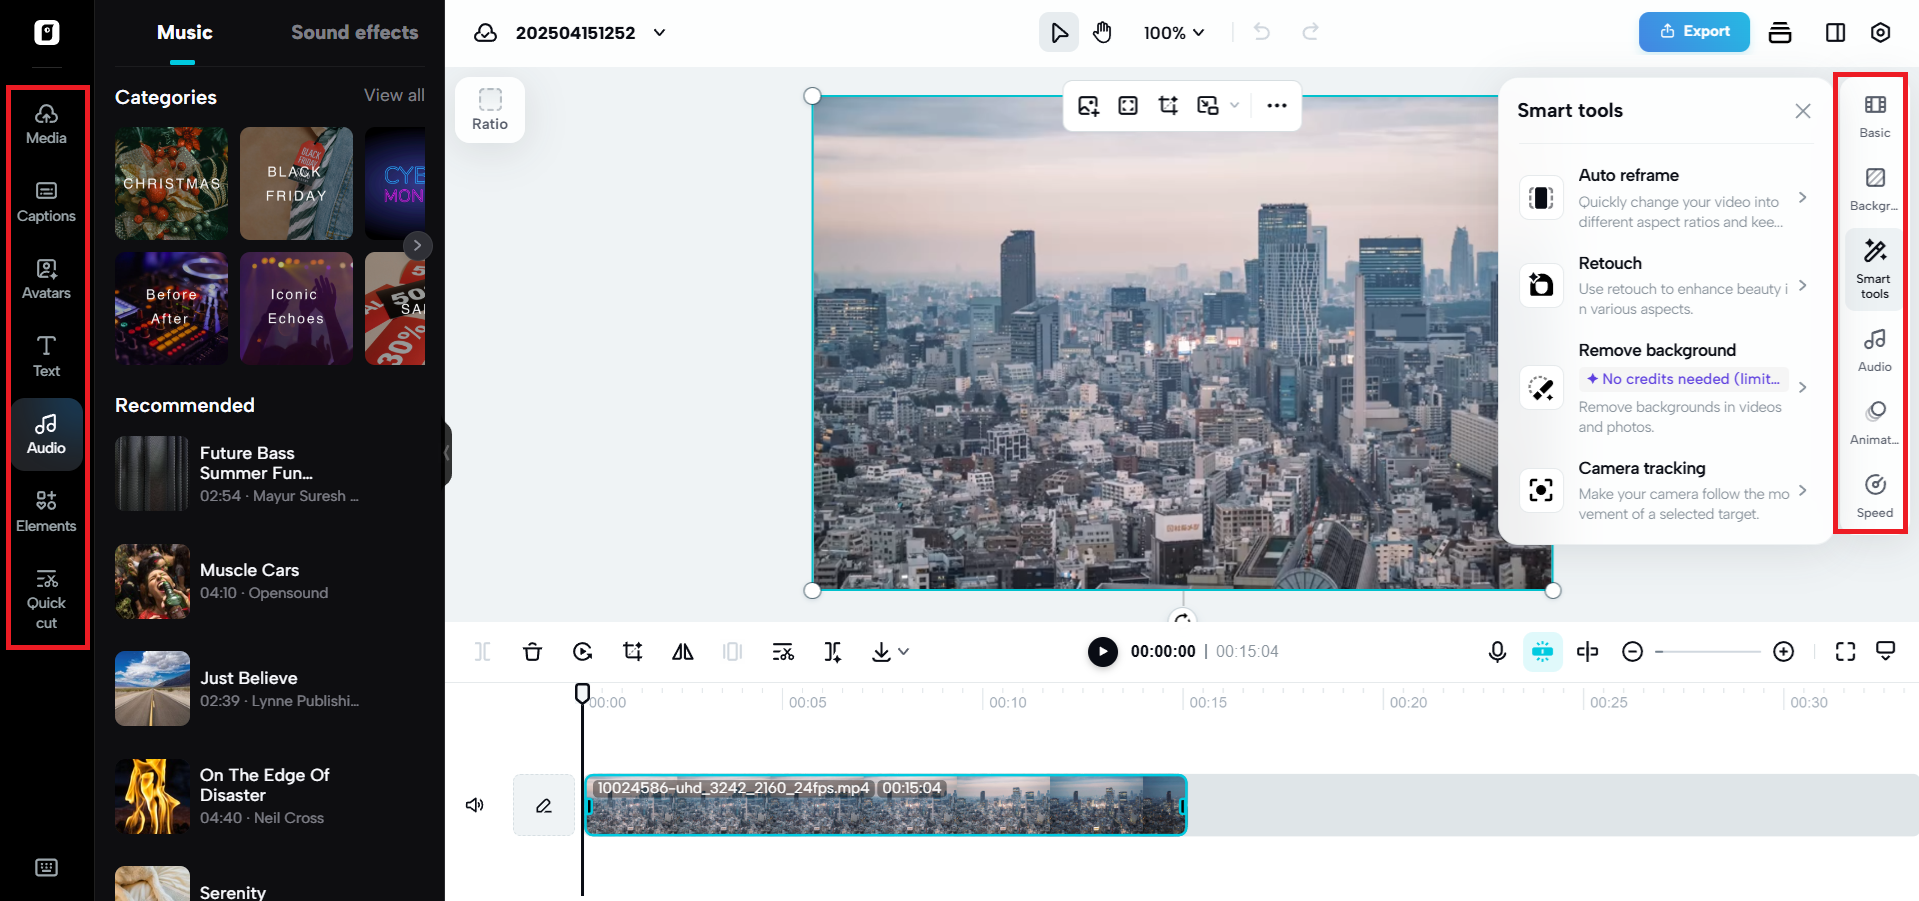Toggle timeline snapping with the highlighted teal icon
The height and width of the screenshot is (901, 1919).
pyautogui.click(x=1542, y=651)
